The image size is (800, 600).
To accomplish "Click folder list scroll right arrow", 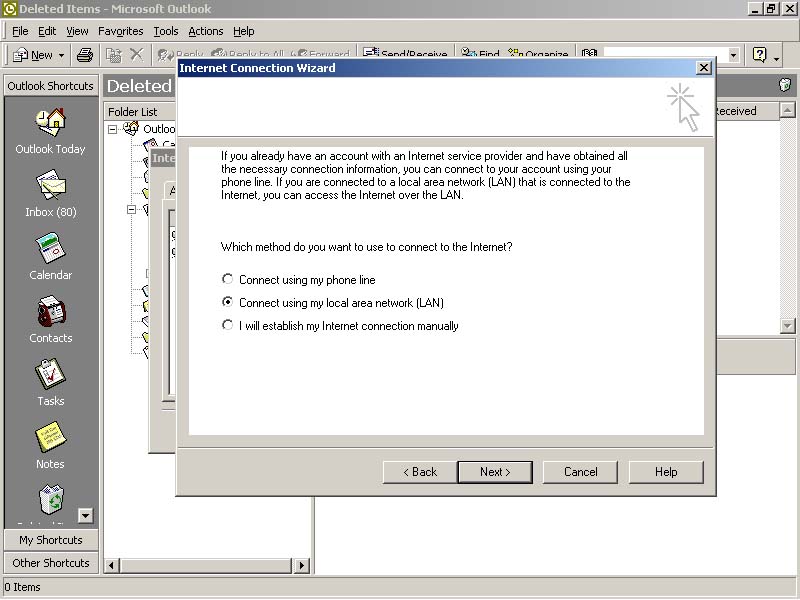I will point(302,565).
